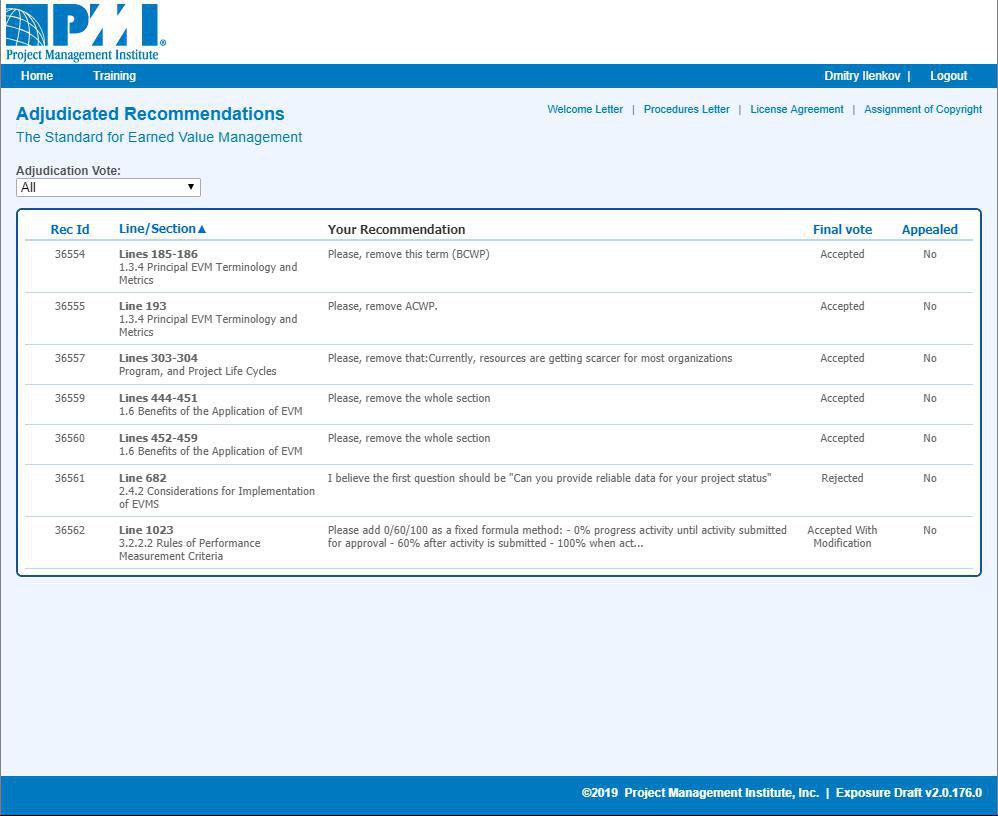998x816 pixels.
Task: Click the Accepted With Modification vote
Action: pos(842,537)
